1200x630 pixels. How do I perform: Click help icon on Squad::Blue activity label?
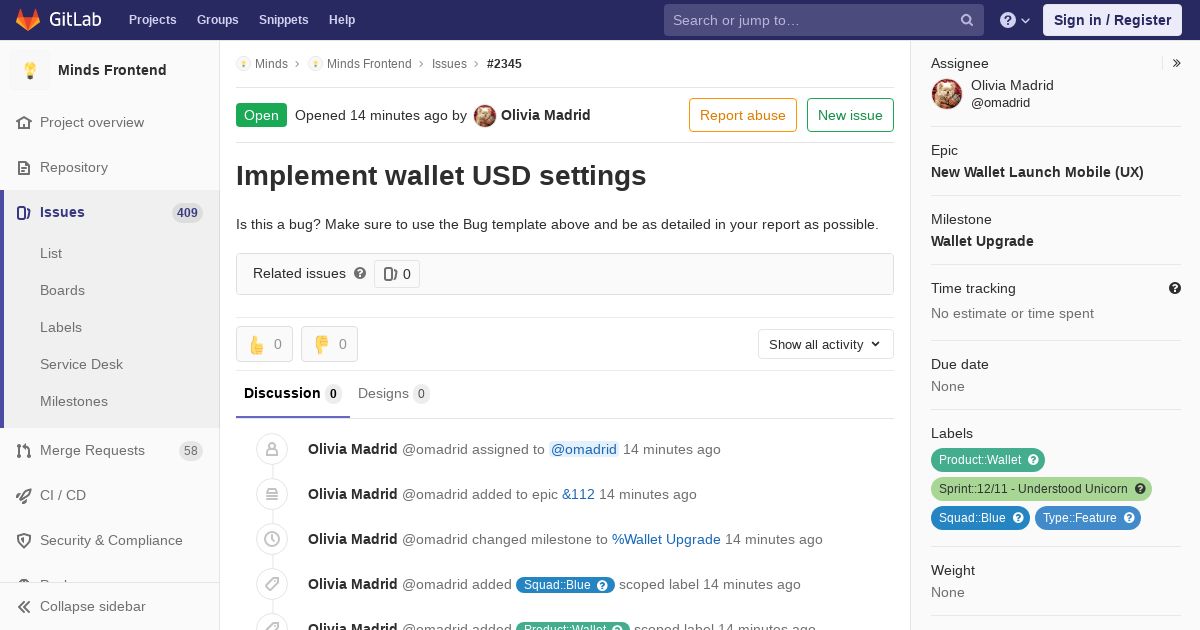coord(603,585)
